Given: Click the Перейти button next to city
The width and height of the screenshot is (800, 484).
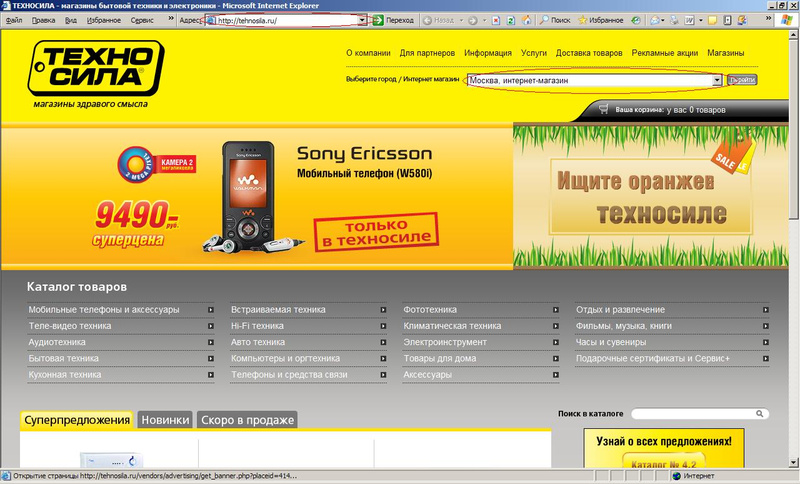Looking at the screenshot, I should (x=742, y=80).
